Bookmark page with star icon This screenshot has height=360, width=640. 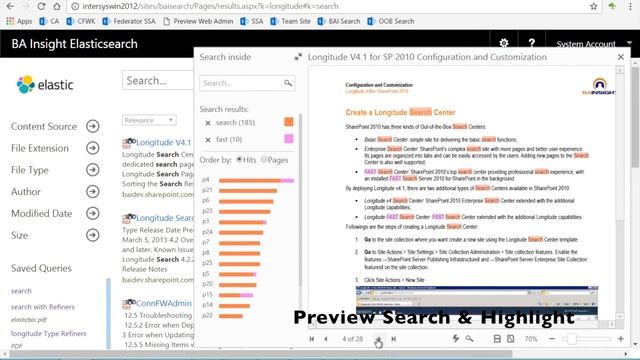click(x=593, y=6)
